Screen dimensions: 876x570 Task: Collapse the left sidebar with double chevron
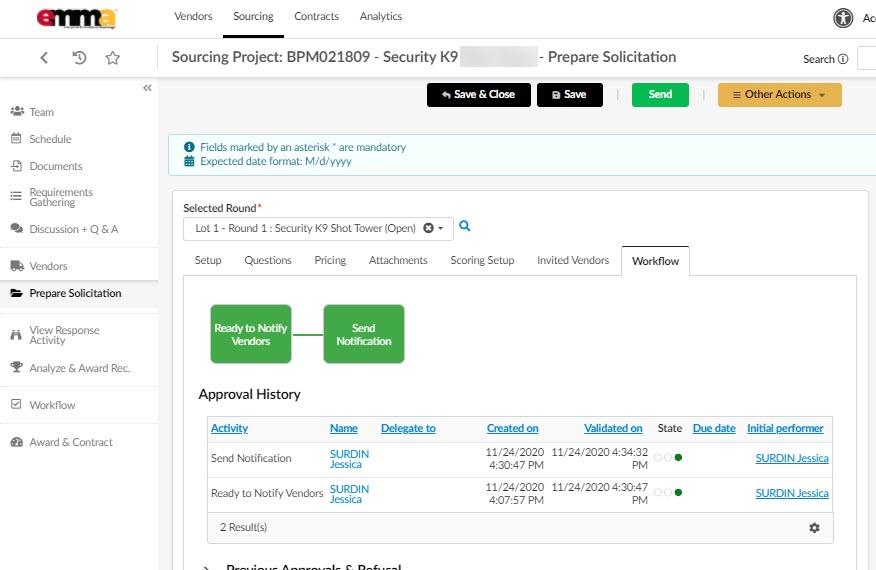tap(147, 88)
